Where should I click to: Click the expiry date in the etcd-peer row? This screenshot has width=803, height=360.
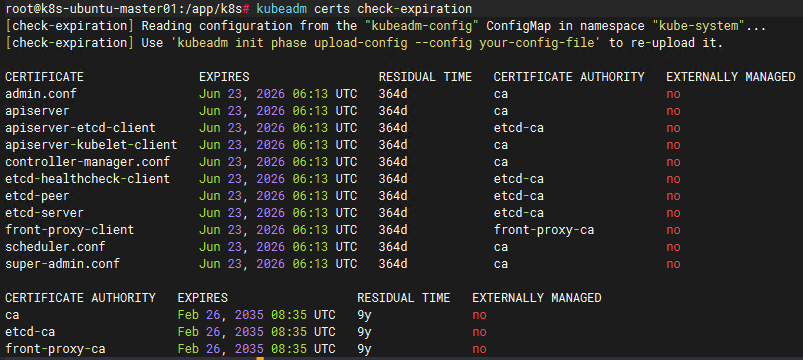click(x=278, y=196)
